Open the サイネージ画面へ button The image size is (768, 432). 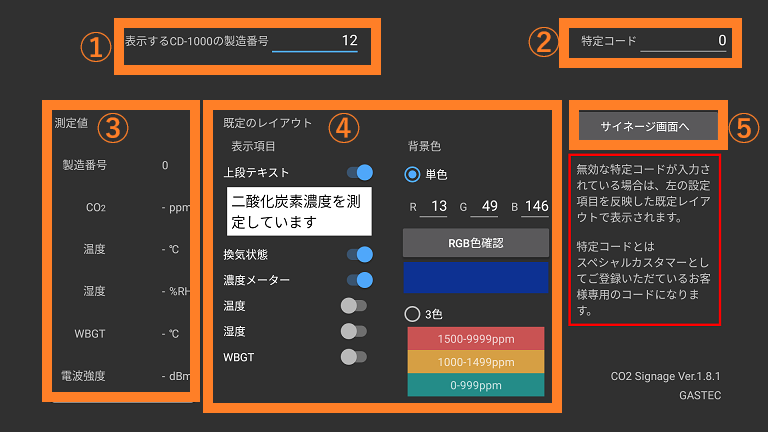click(x=648, y=126)
